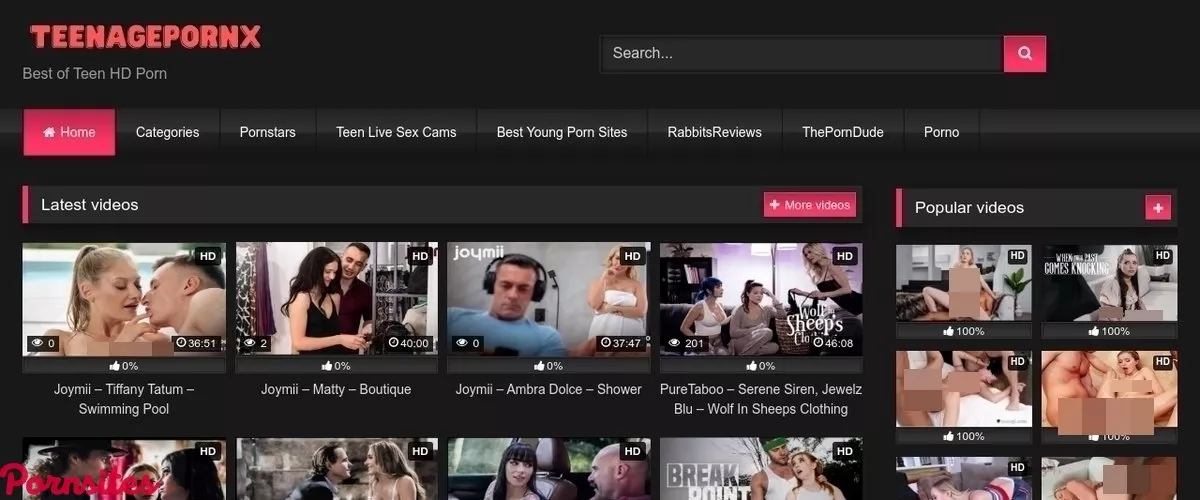The height and width of the screenshot is (500, 1200).
Task: Click the thumbs-up icon under the Boutique video
Action: (327, 366)
